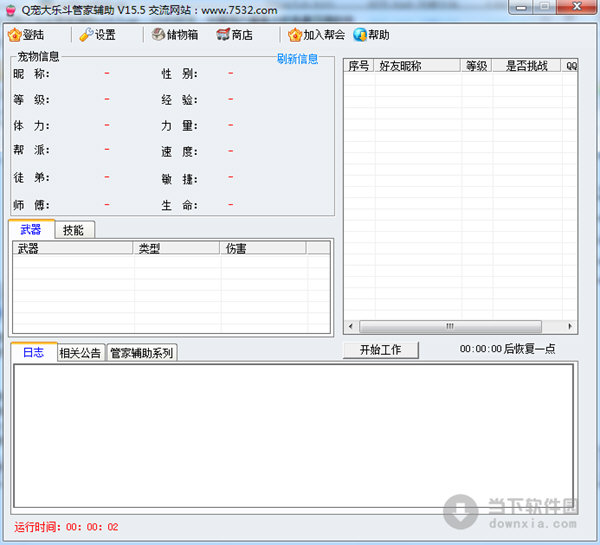Switch to the 技能 tab
The height and width of the screenshot is (545, 600).
tap(74, 230)
